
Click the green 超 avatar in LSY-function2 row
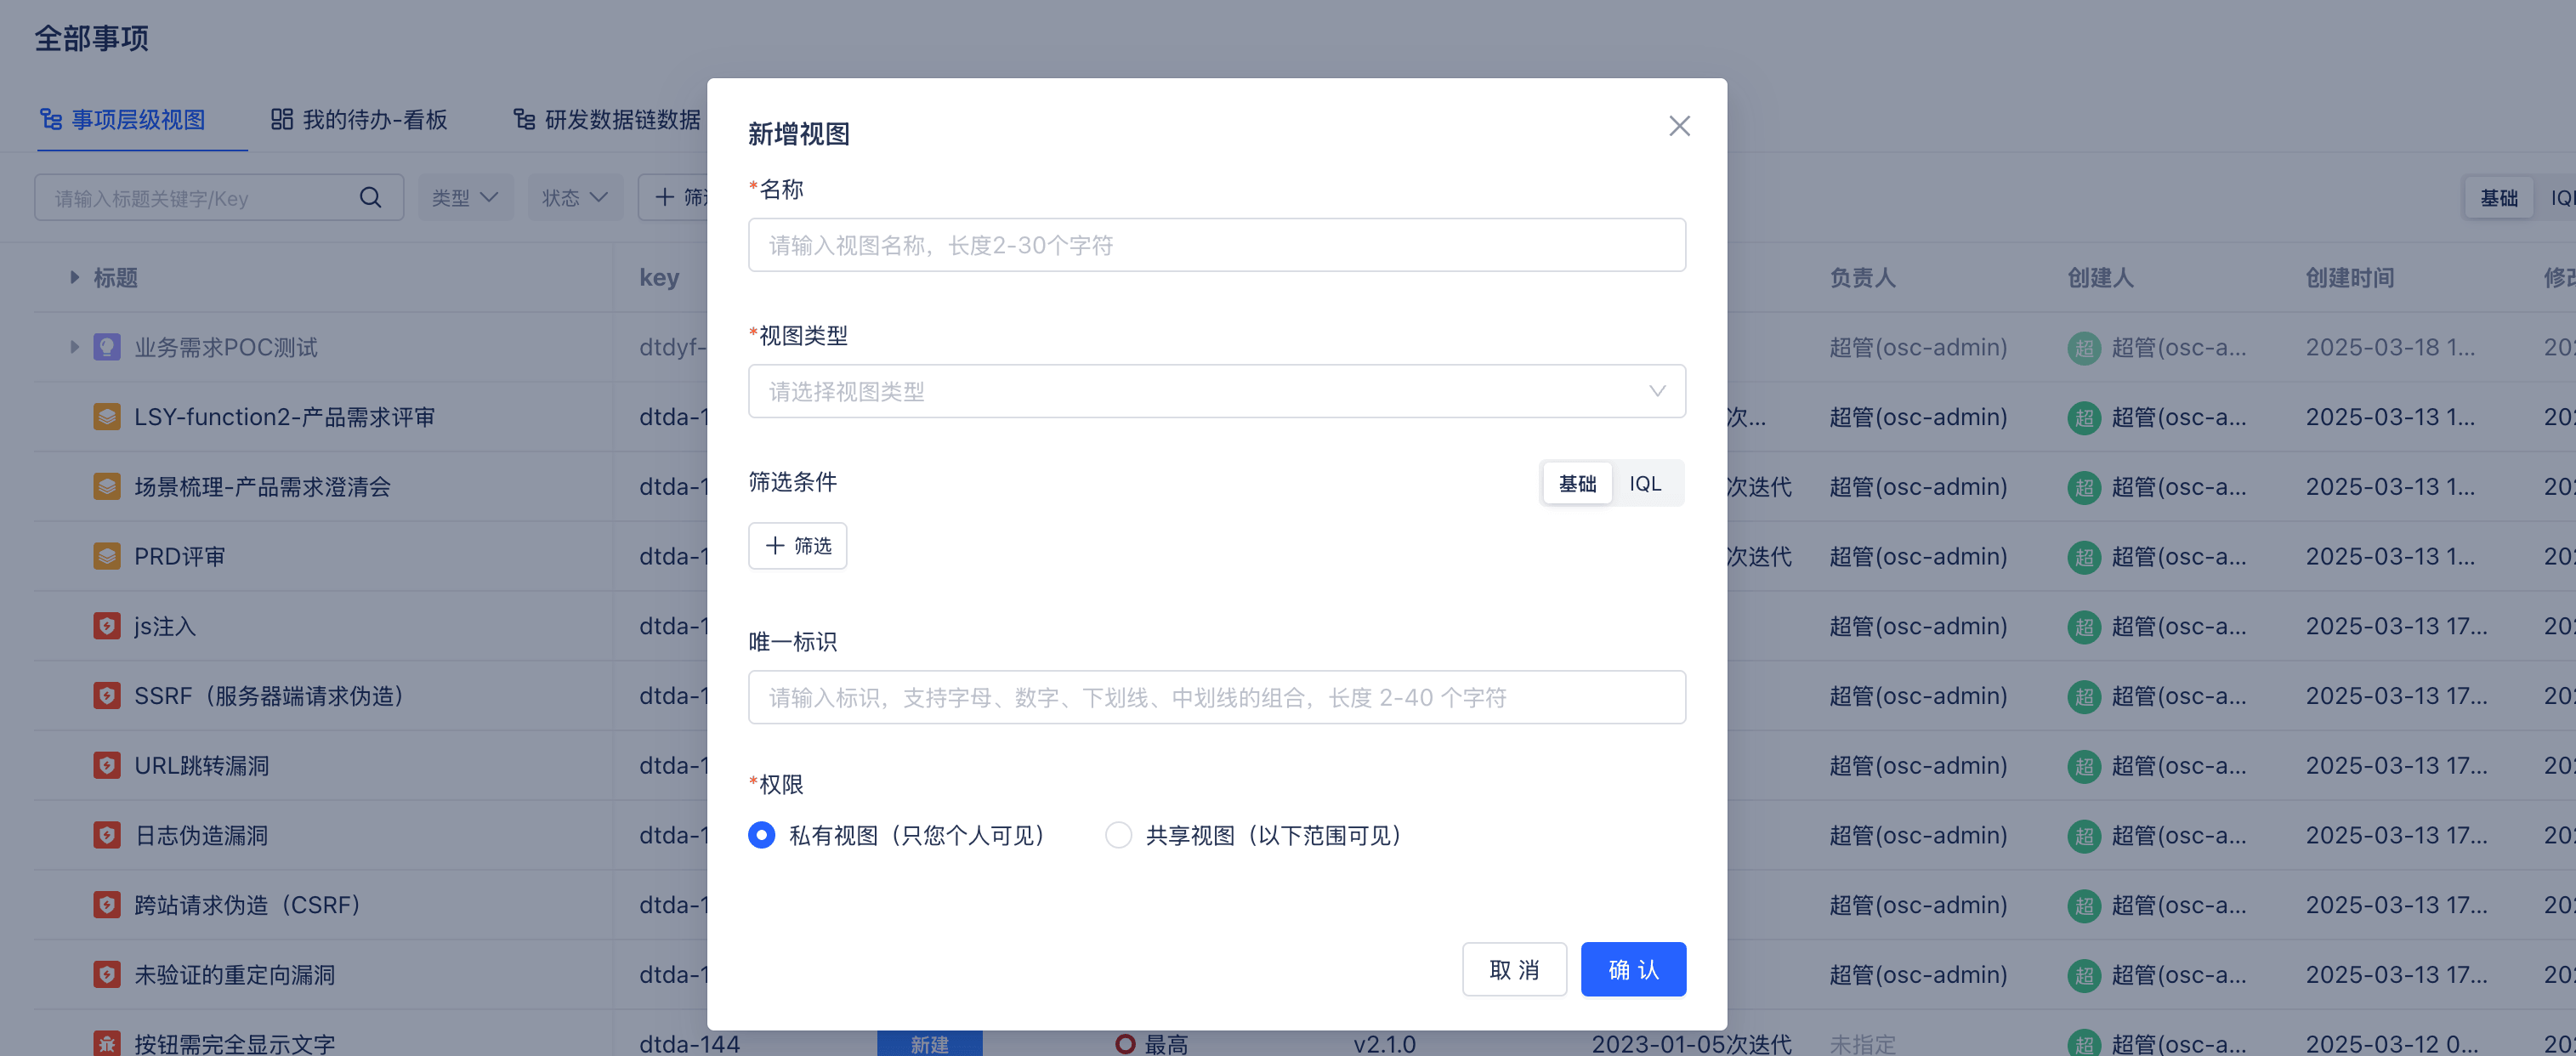click(x=2083, y=417)
